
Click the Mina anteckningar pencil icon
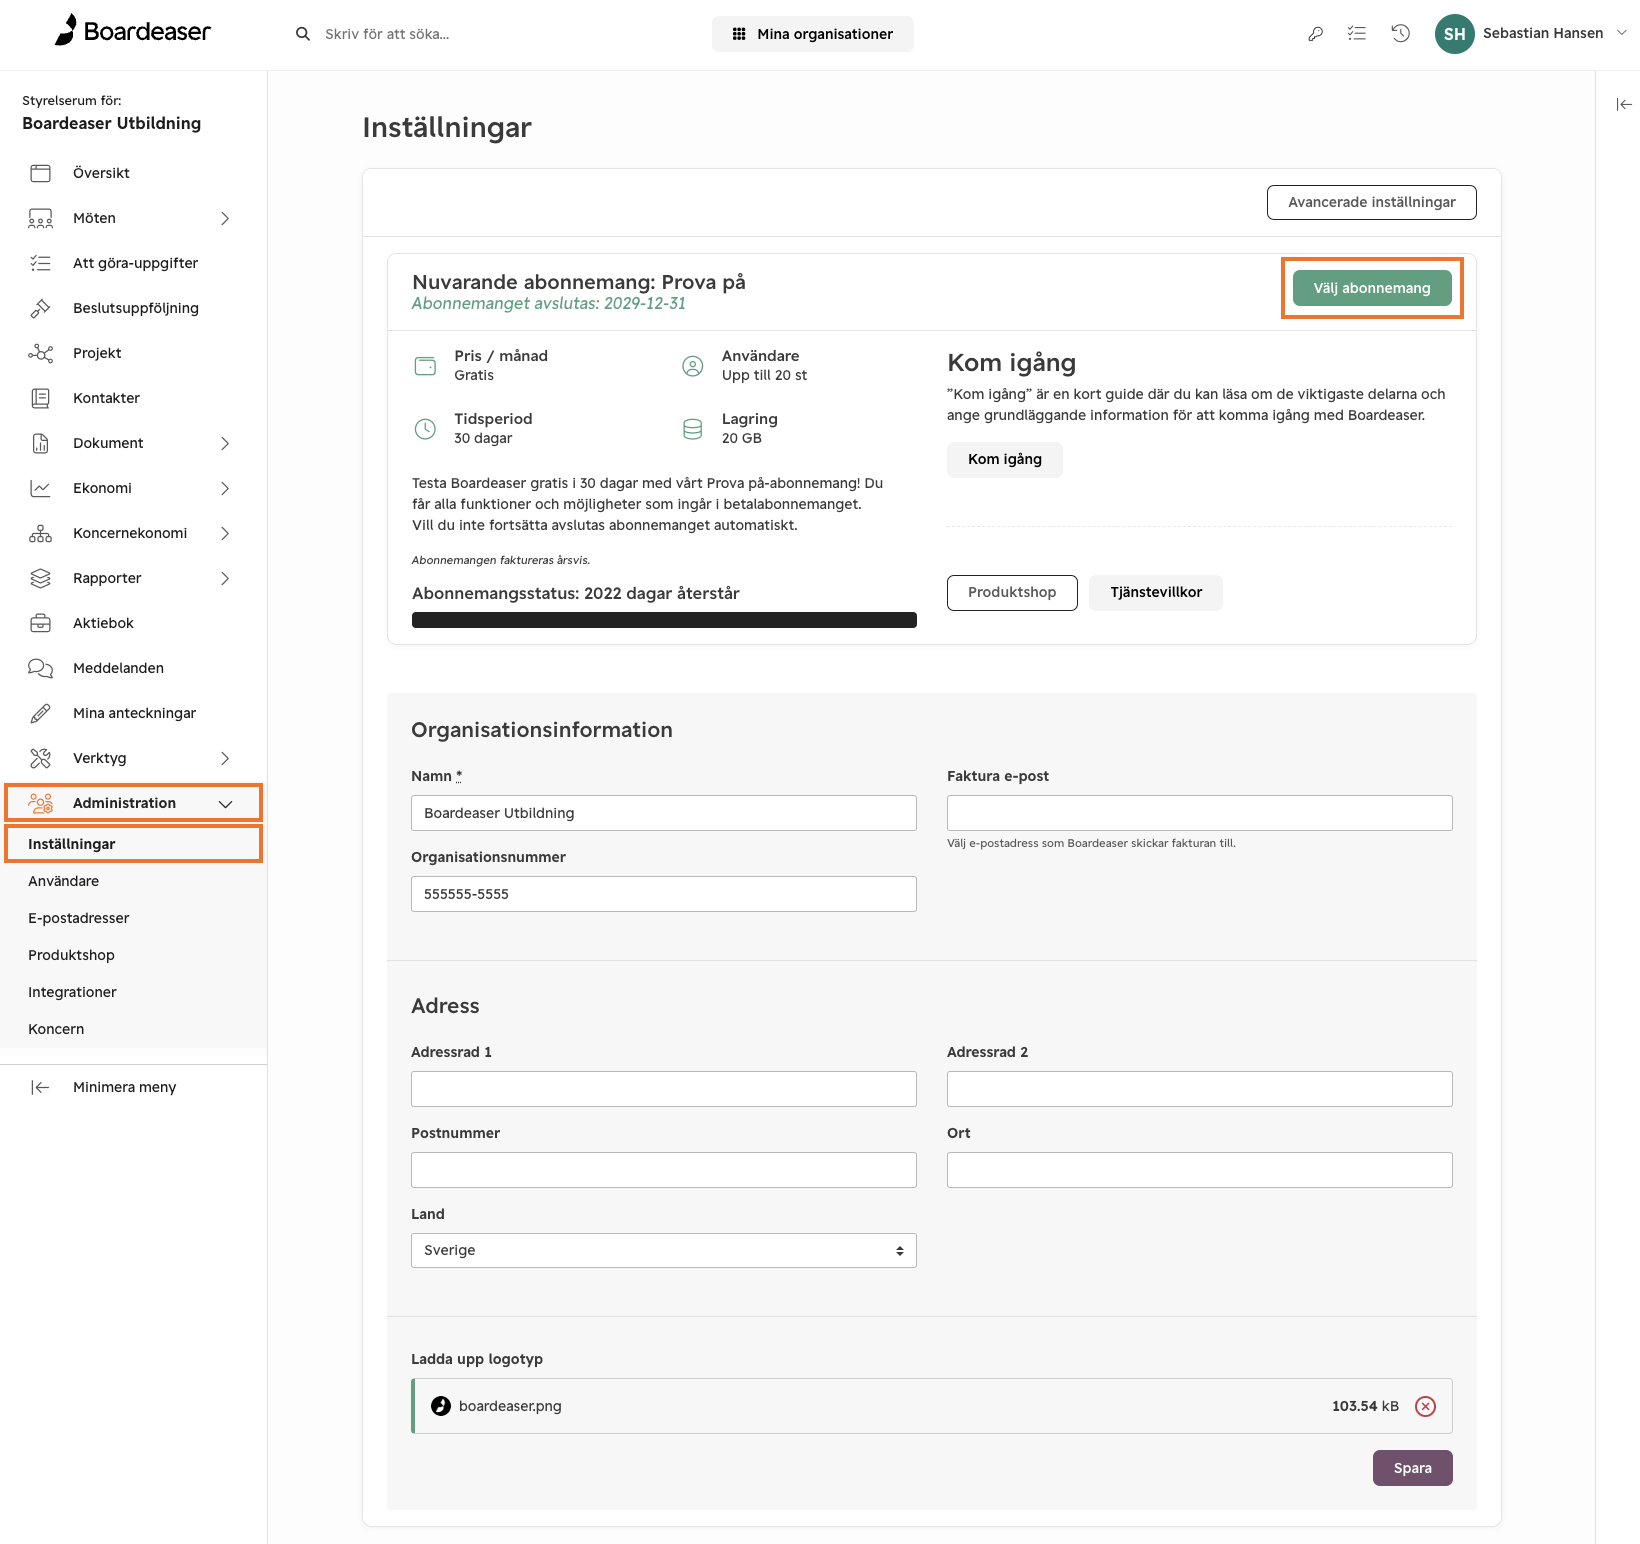point(40,713)
